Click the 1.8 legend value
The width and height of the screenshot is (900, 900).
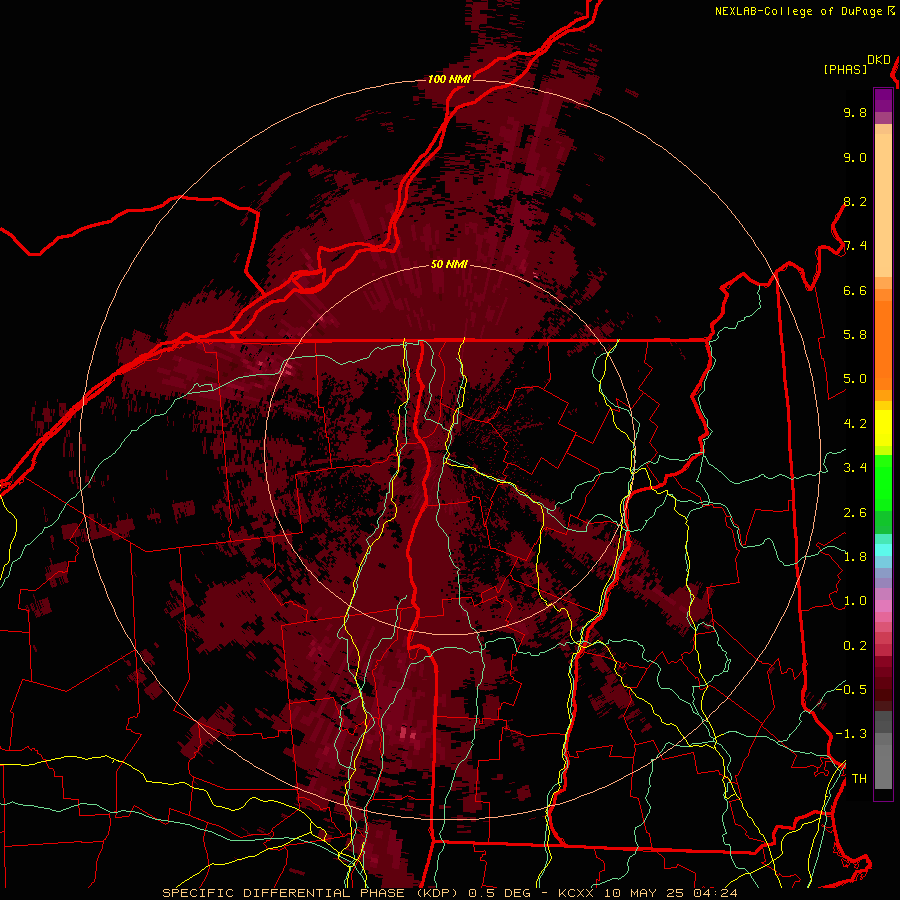[855, 557]
